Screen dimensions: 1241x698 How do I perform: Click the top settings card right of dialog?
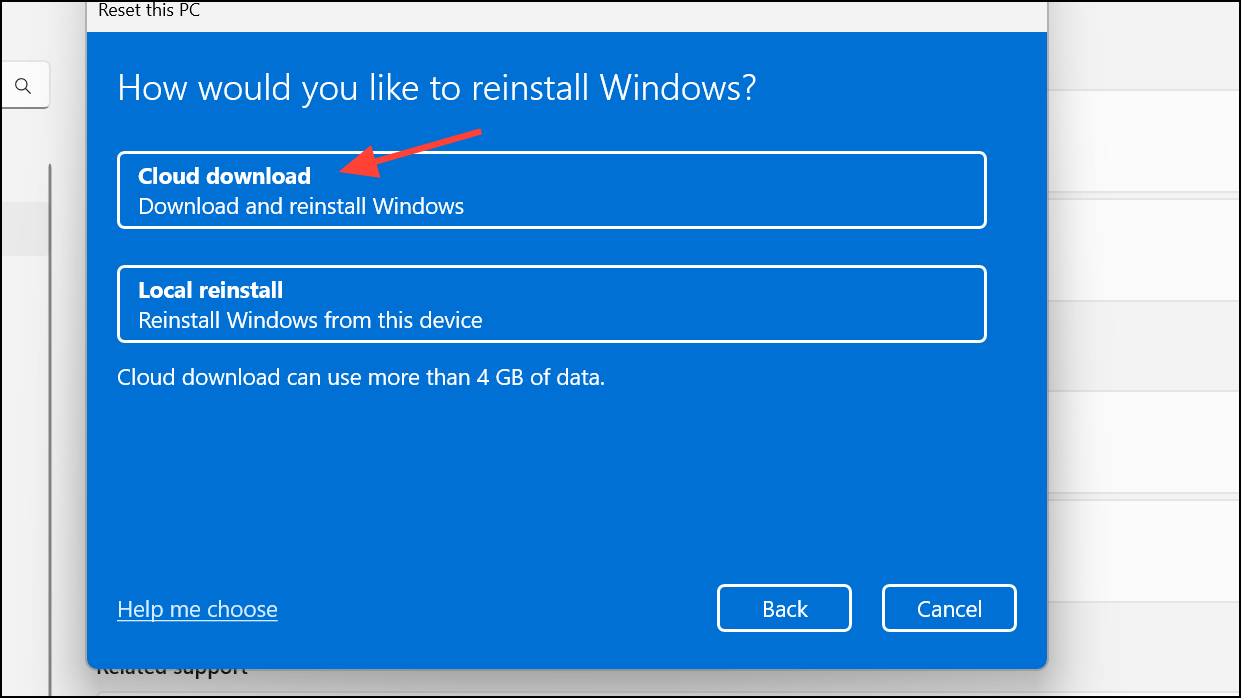tap(1144, 140)
